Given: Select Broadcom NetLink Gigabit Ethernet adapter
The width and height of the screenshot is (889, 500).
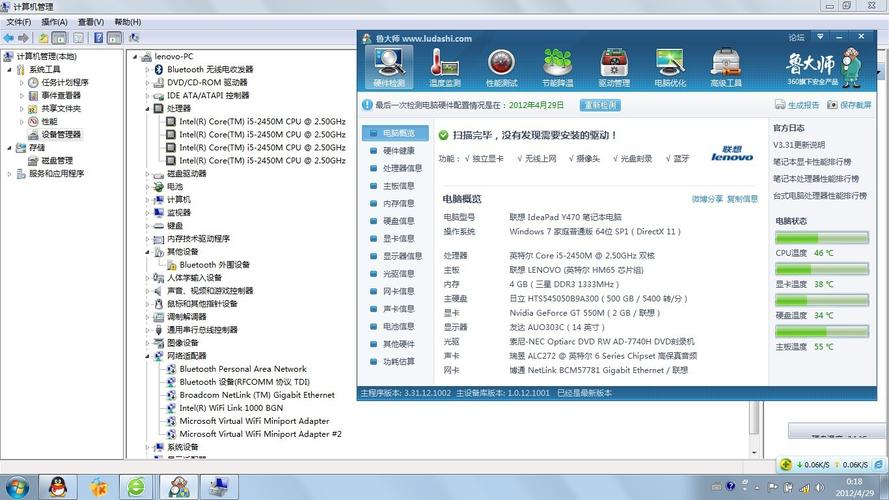Looking at the screenshot, I should (257, 395).
